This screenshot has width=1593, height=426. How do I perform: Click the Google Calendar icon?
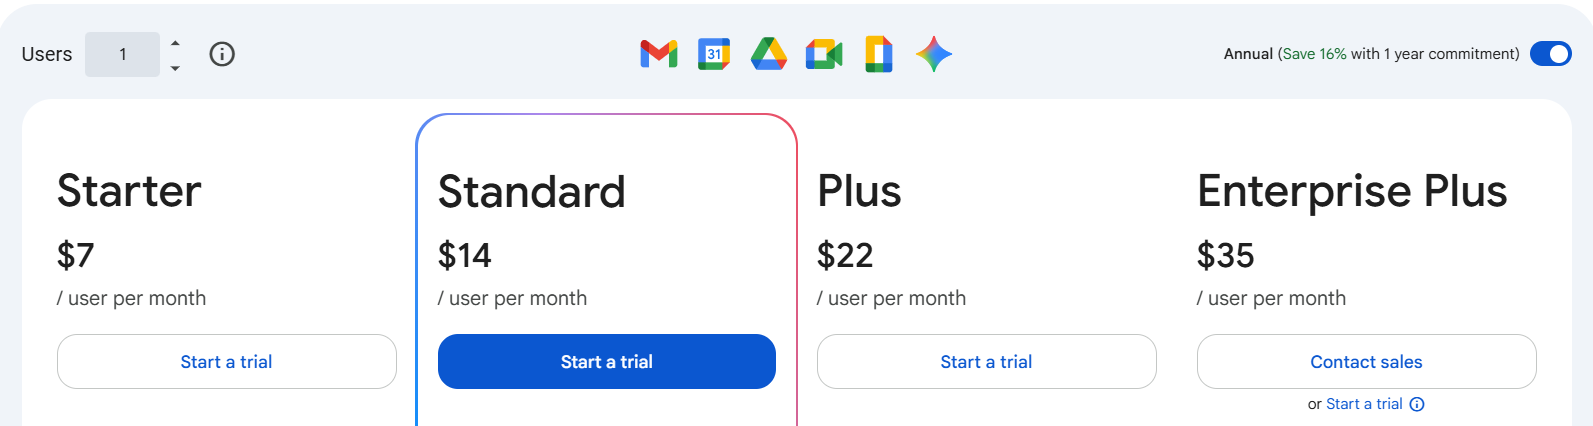pos(714,54)
